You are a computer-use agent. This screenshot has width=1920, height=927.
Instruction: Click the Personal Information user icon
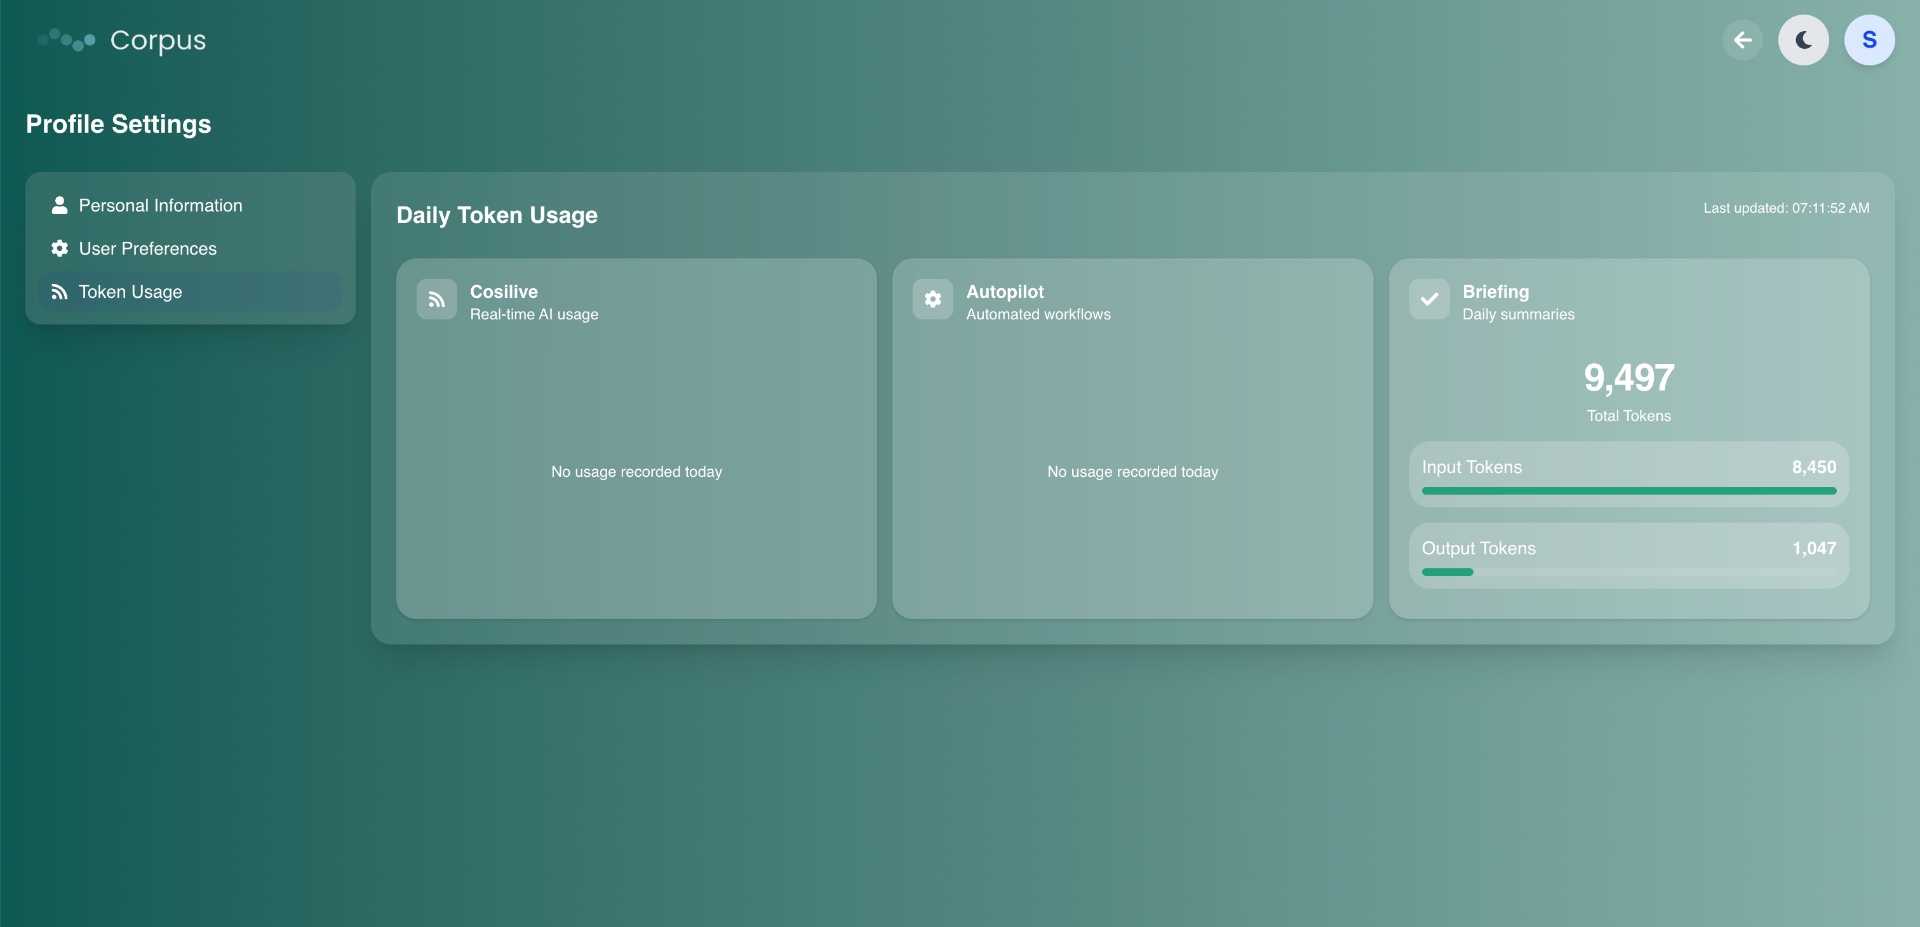[x=60, y=205]
